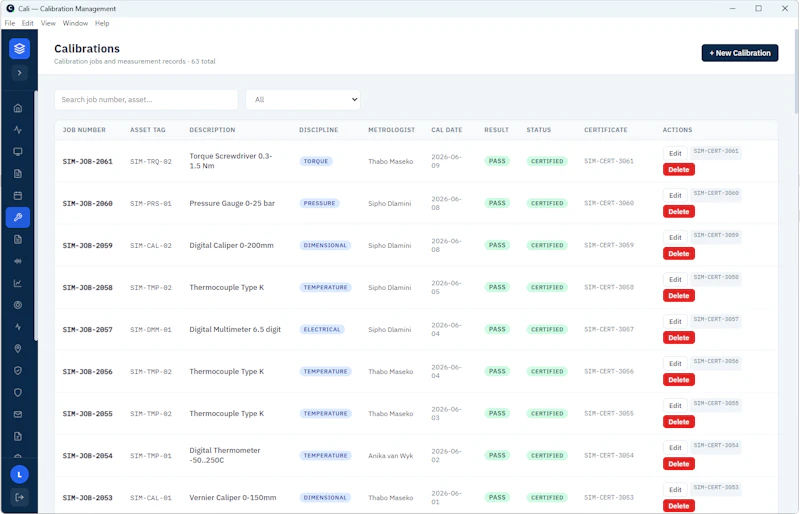The width and height of the screenshot is (800, 514).
Task: Click the Vernier Caliper 0-150mm description
Action: (x=233, y=498)
